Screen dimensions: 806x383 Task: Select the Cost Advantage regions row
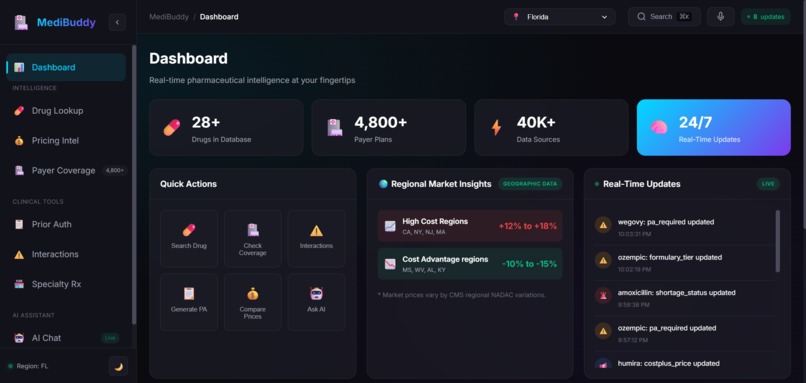point(470,264)
